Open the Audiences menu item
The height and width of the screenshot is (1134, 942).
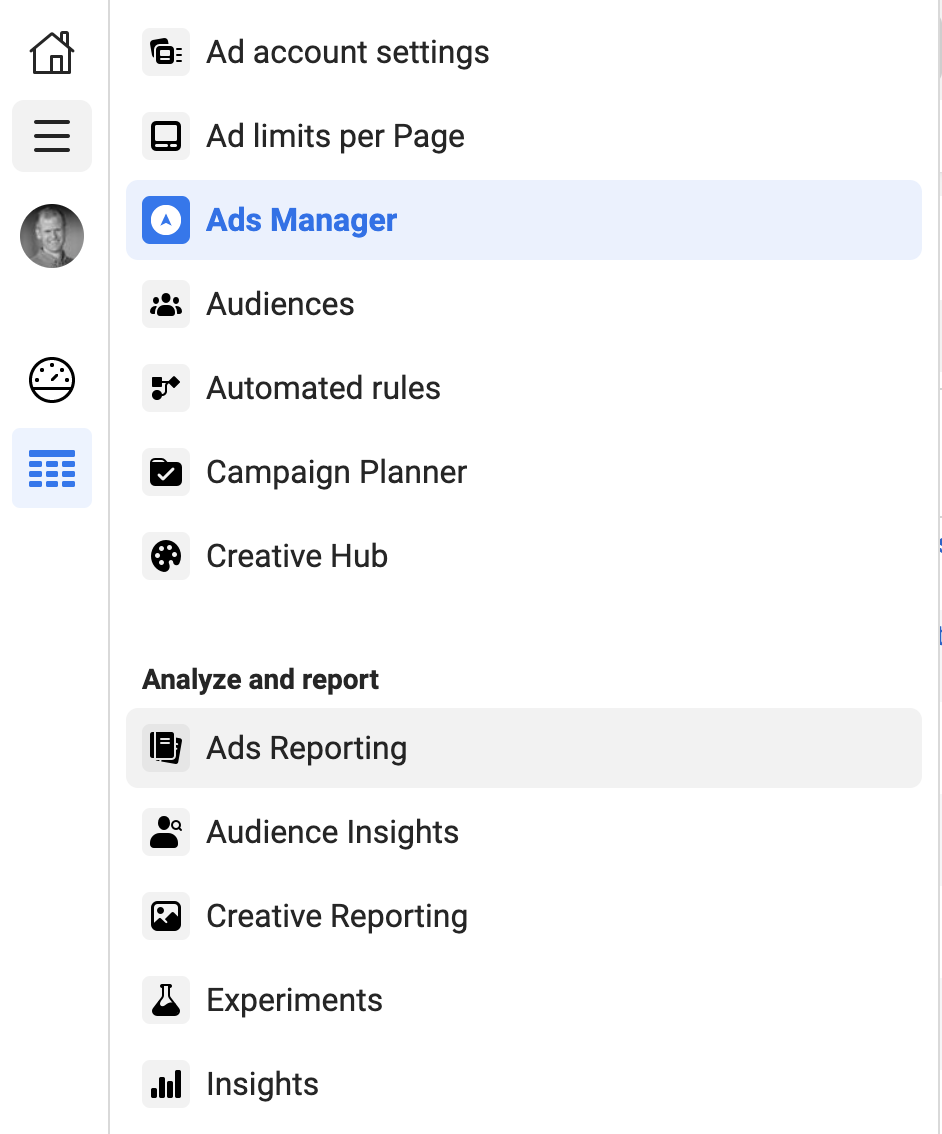point(523,304)
